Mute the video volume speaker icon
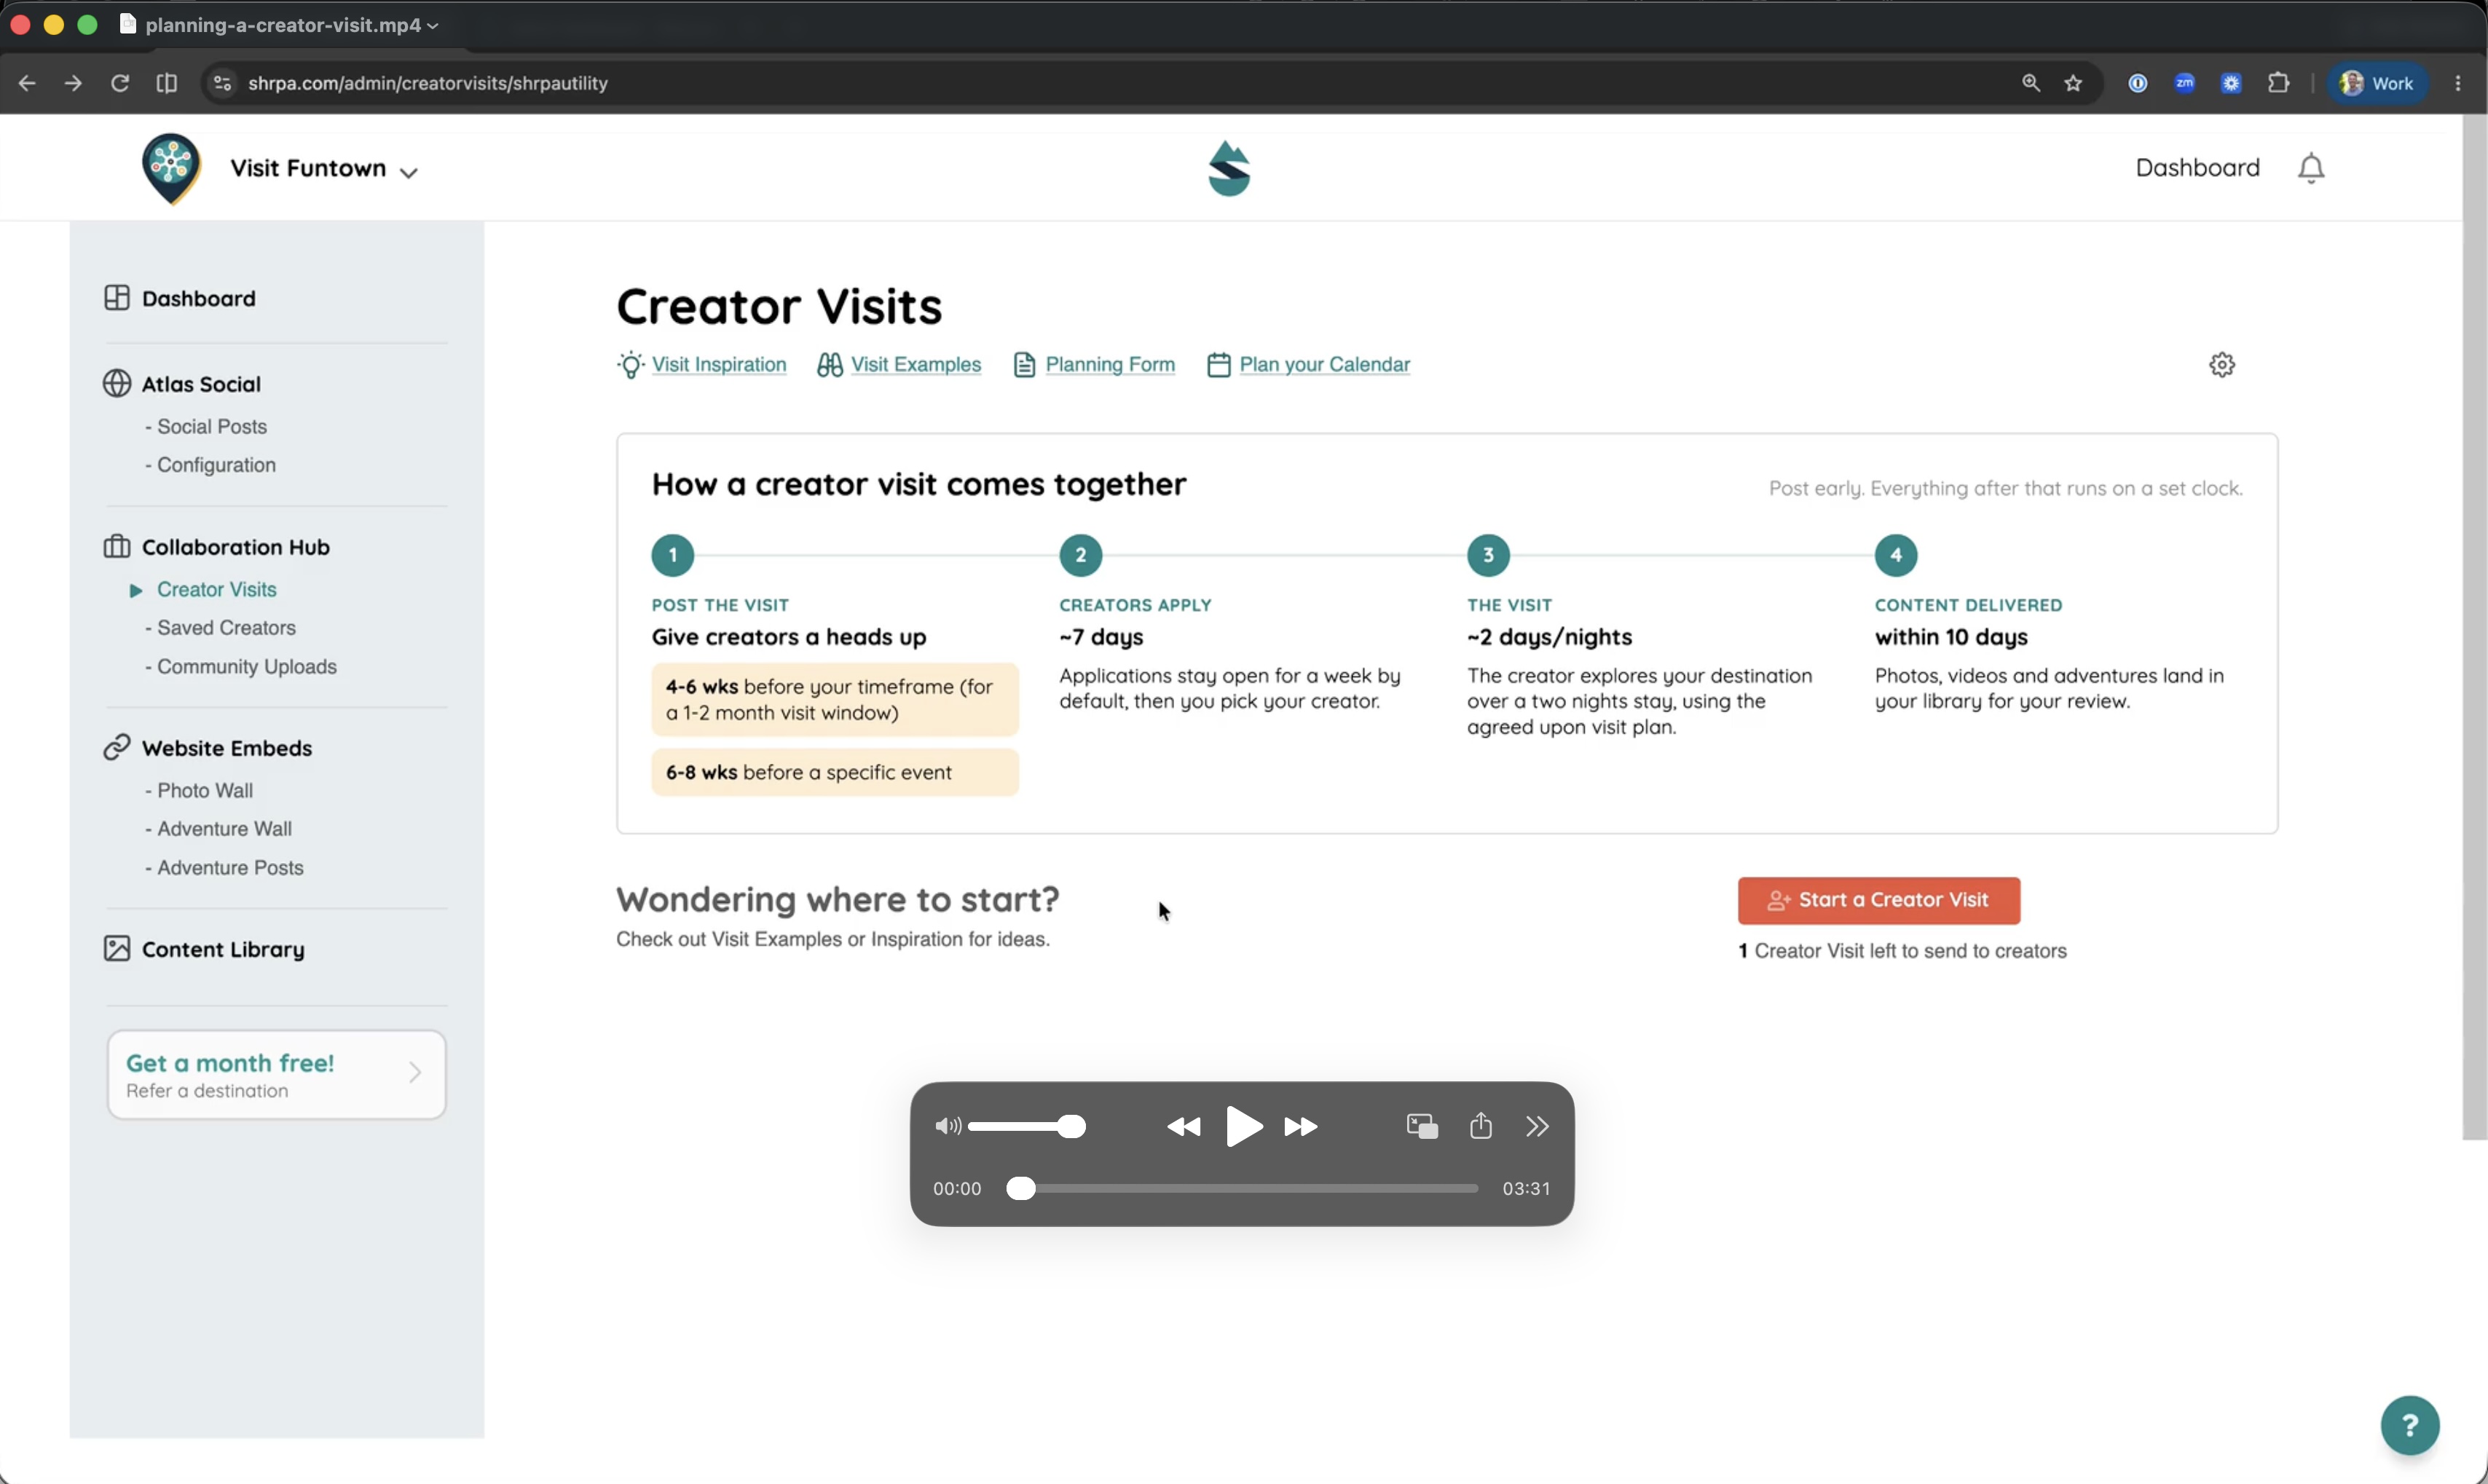Image resolution: width=2488 pixels, height=1484 pixels. pyautogui.click(x=948, y=1127)
